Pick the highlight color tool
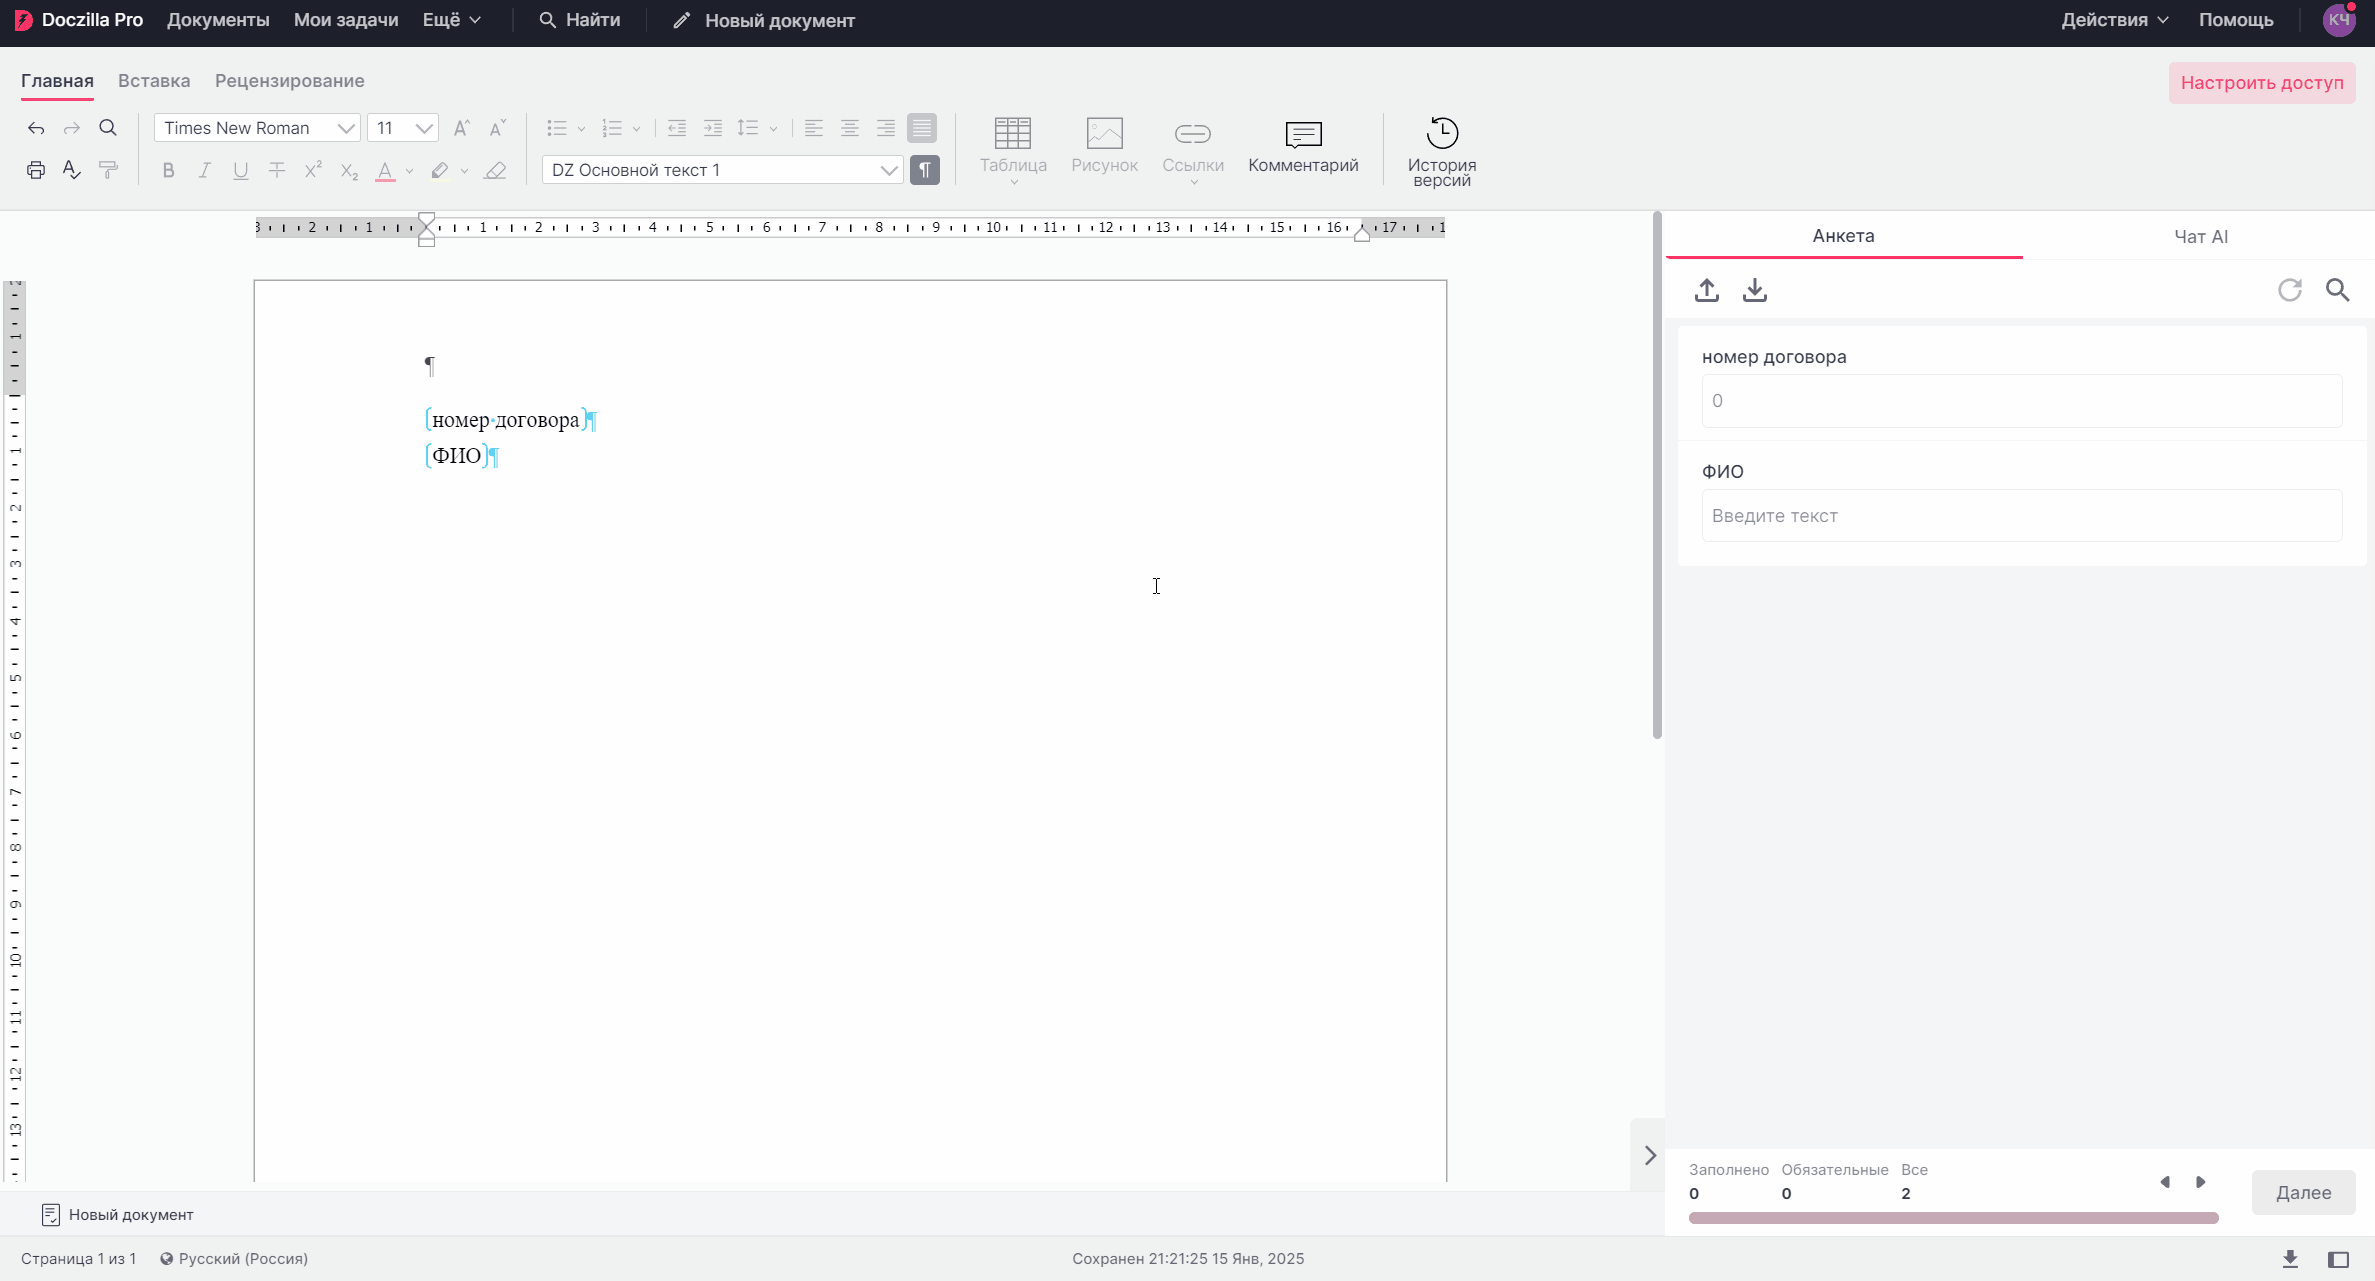Viewport: 2375px width, 1281px height. pos(439,171)
